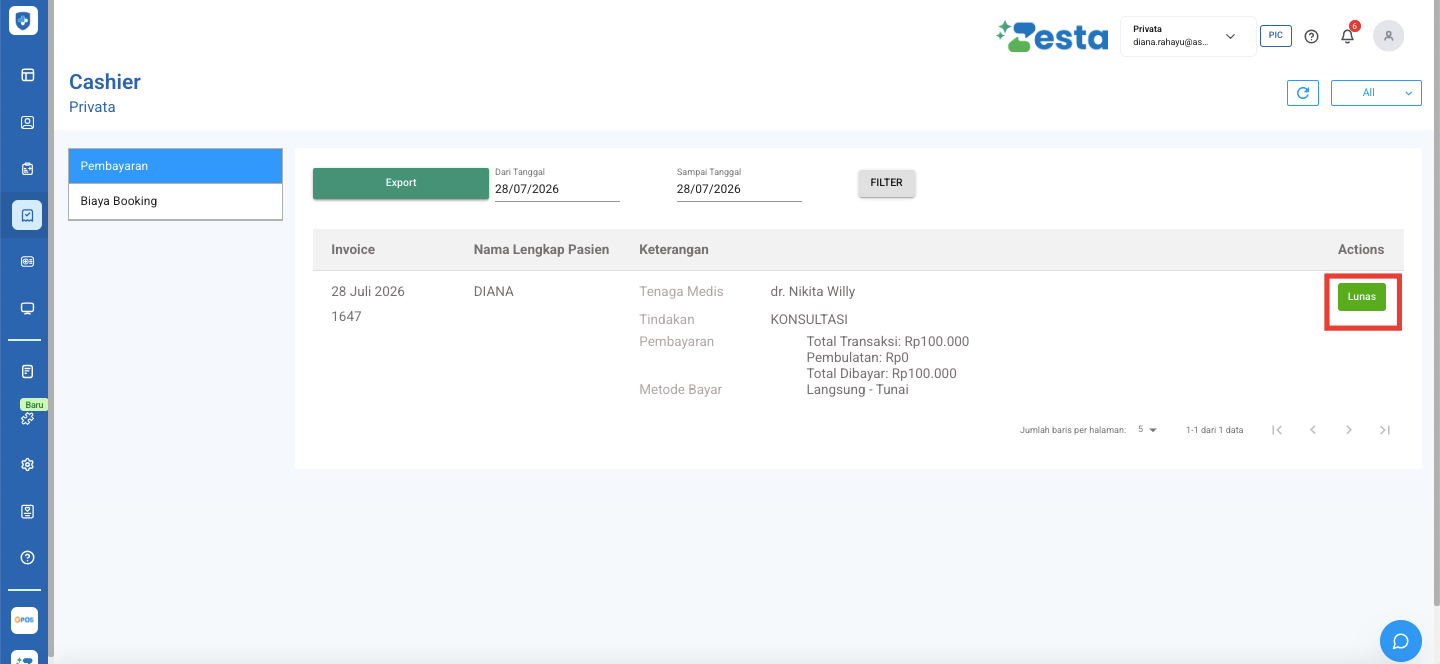This screenshot has width=1440, height=664.
Task: Open the medical clipboard icon in sidebar
Action: coord(28,168)
